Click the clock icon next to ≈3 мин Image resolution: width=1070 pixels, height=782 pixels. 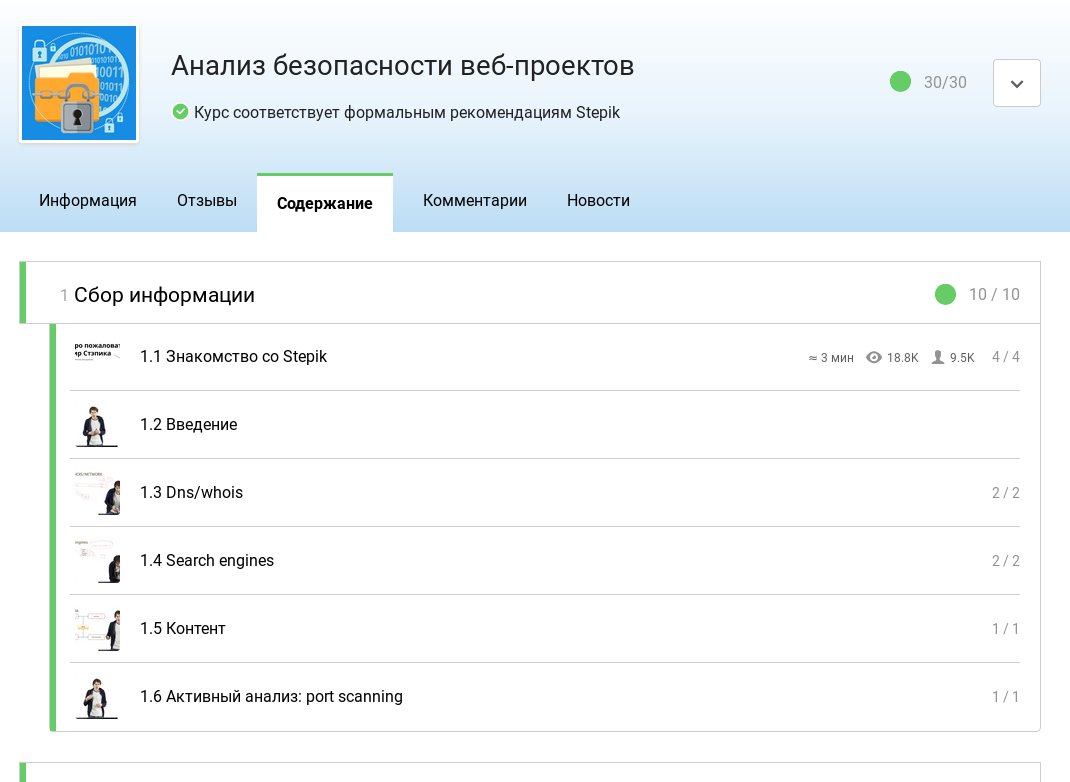pos(812,357)
